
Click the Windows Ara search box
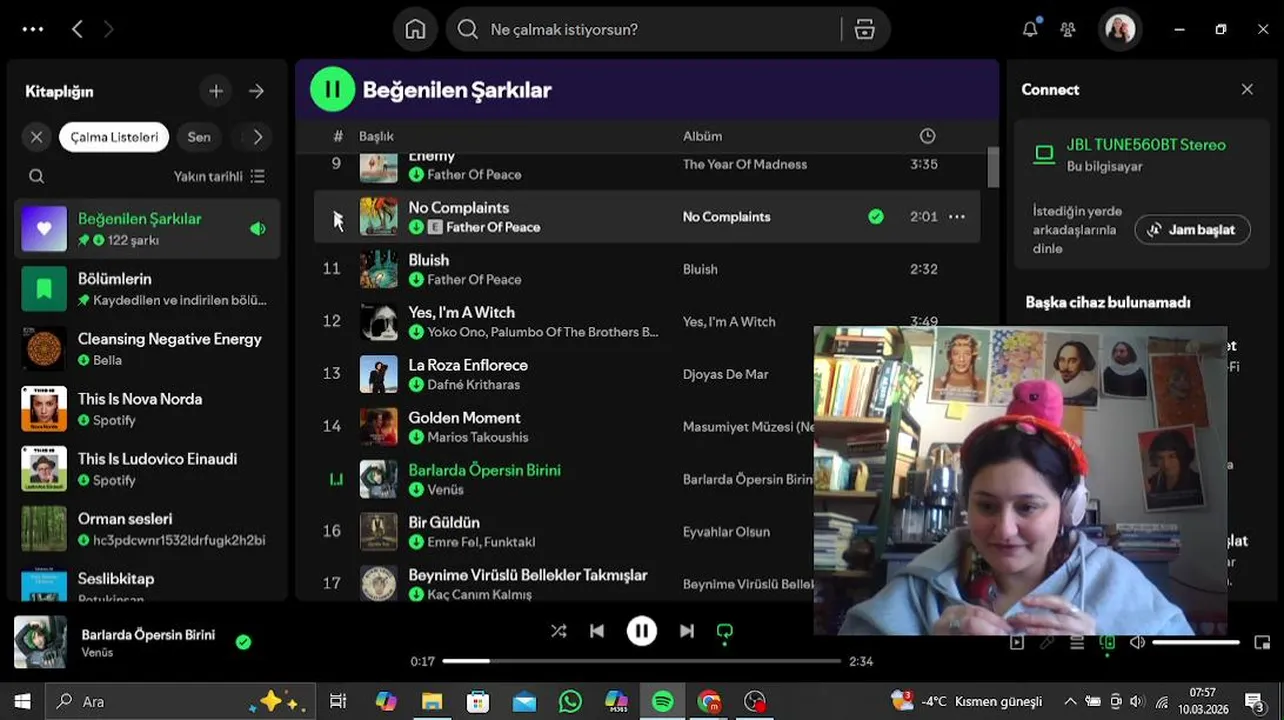coord(180,701)
